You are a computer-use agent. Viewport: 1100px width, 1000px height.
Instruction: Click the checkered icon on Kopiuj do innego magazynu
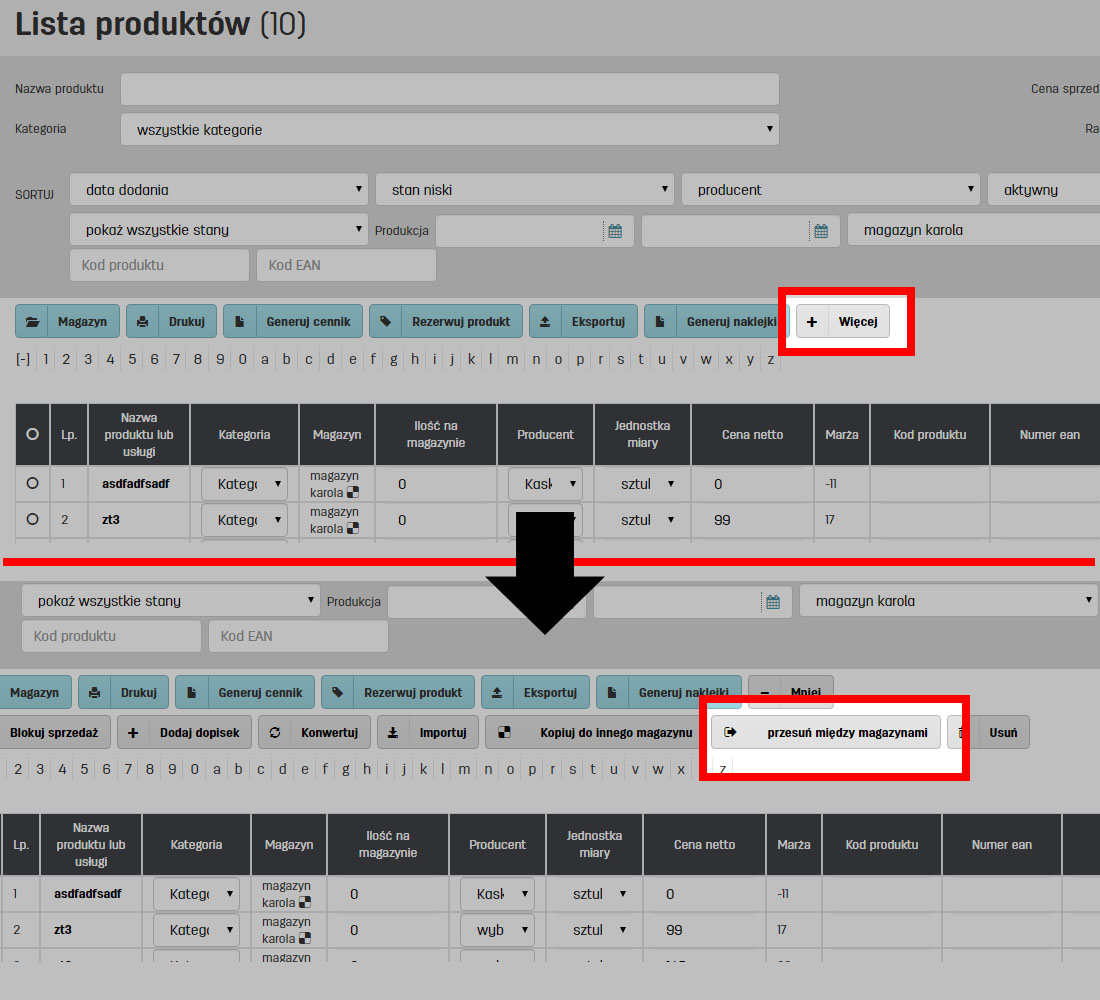pos(504,732)
